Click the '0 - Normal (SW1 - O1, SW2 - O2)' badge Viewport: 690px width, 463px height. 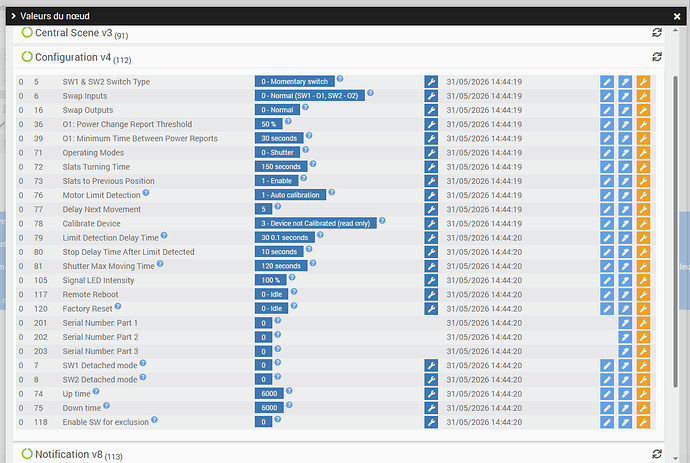[x=310, y=96]
